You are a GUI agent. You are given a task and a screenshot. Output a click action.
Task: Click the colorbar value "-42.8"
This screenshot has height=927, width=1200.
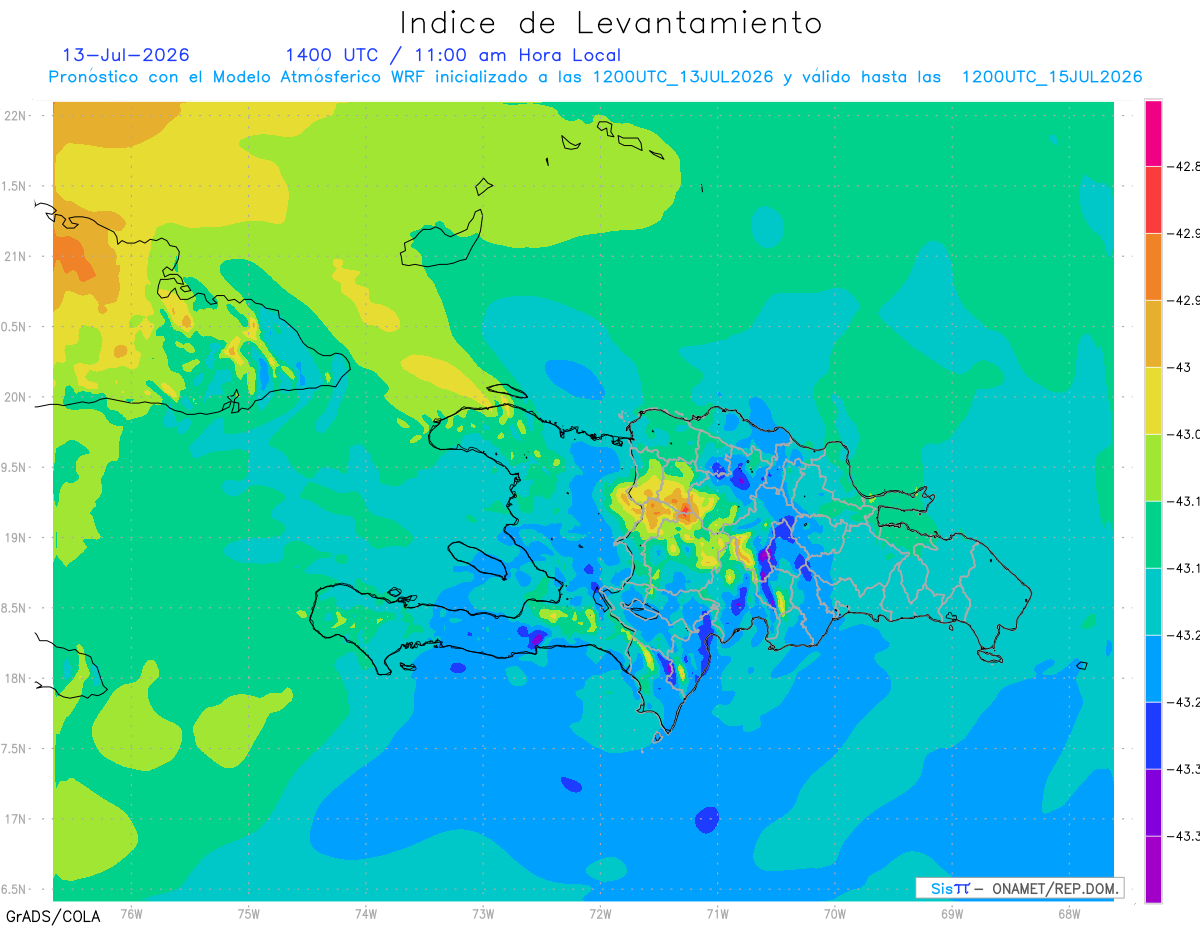point(1185,166)
